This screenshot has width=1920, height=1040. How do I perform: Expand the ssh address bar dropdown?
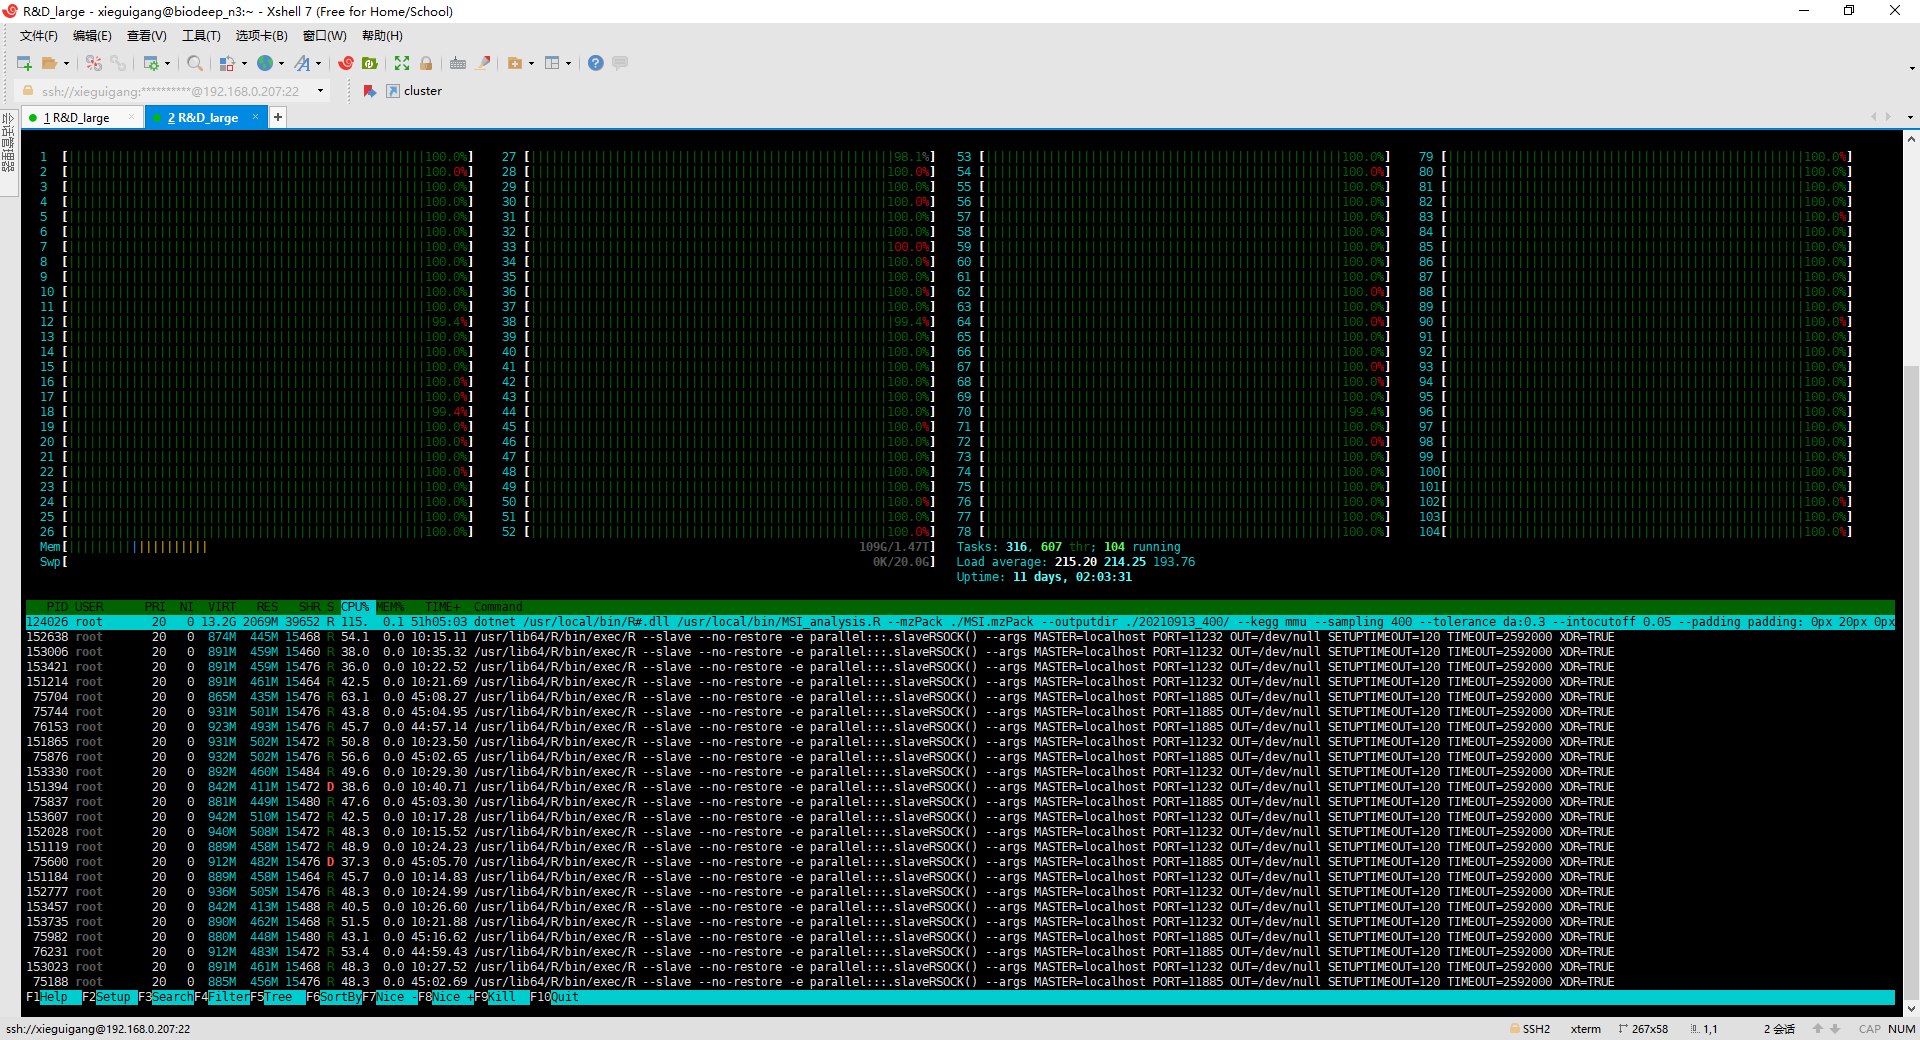click(x=320, y=91)
